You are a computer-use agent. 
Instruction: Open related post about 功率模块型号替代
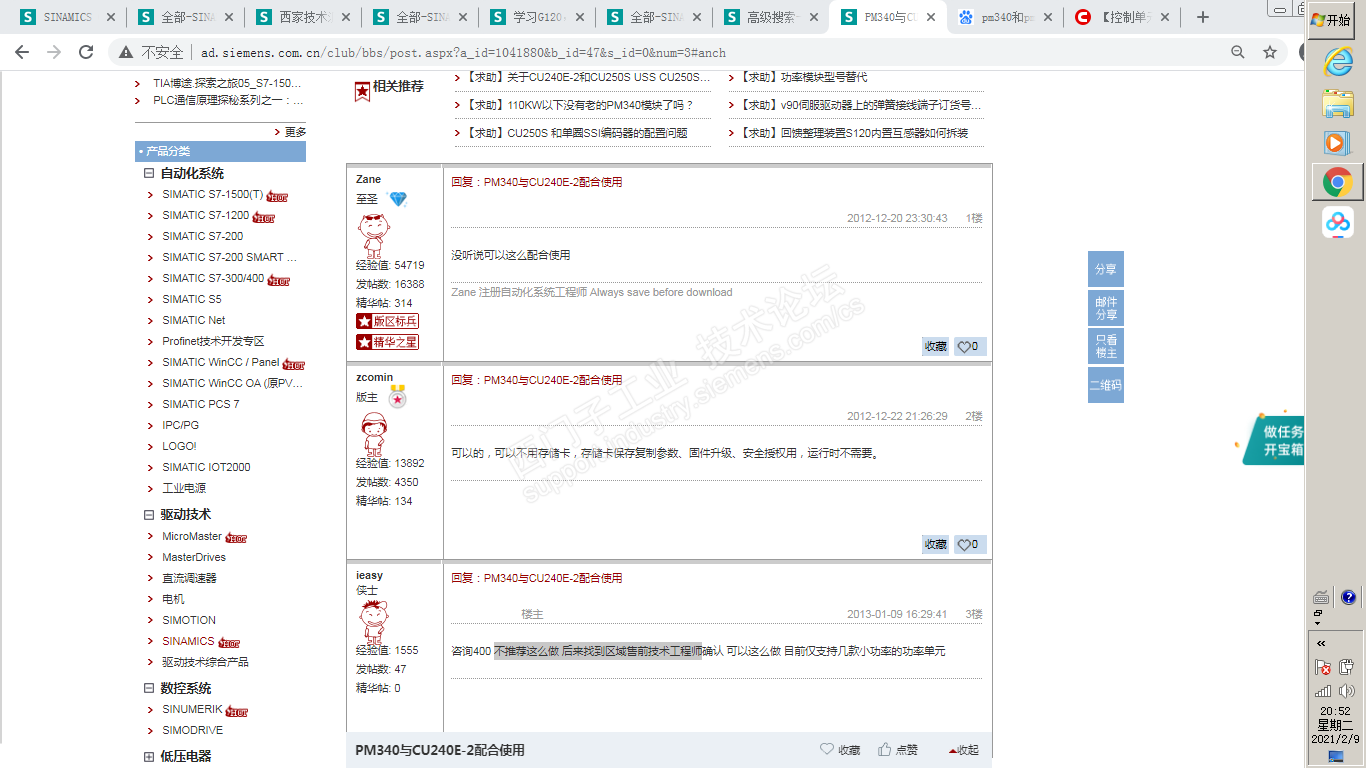pos(804,77)
